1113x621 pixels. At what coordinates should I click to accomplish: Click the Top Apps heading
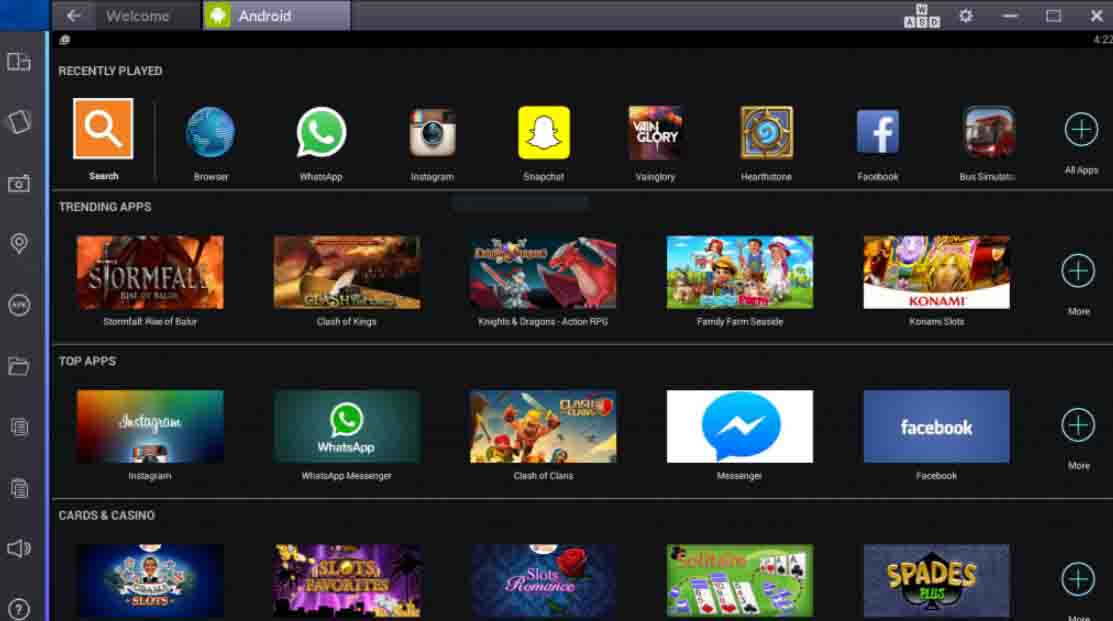click(x=87, y=361)
